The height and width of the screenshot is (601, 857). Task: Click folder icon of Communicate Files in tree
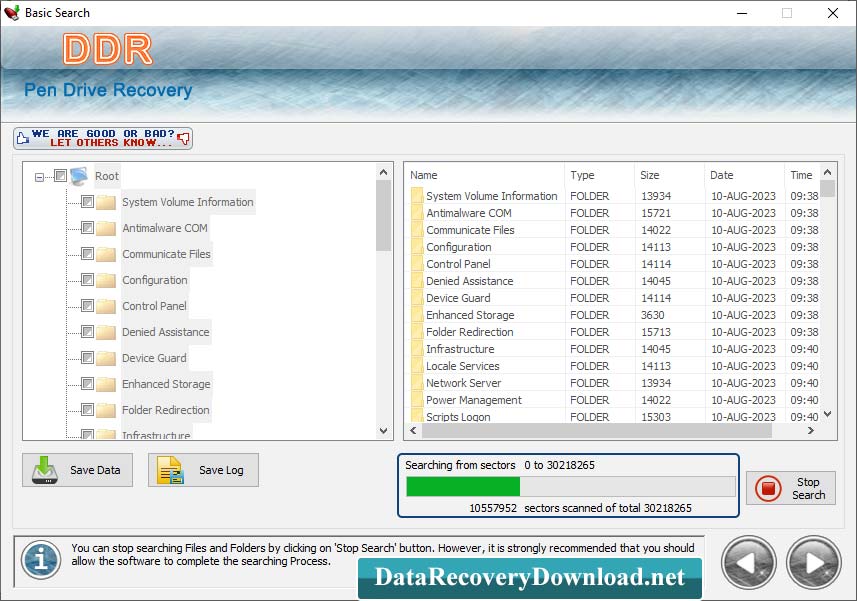pos(106,254)
